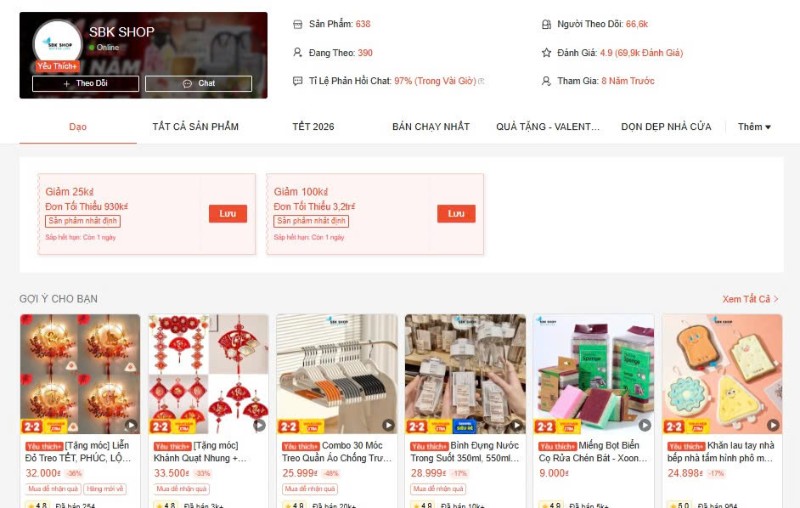Click the star icon beside Đánh Giá
800x508 pixels.
tap(546, 53)
